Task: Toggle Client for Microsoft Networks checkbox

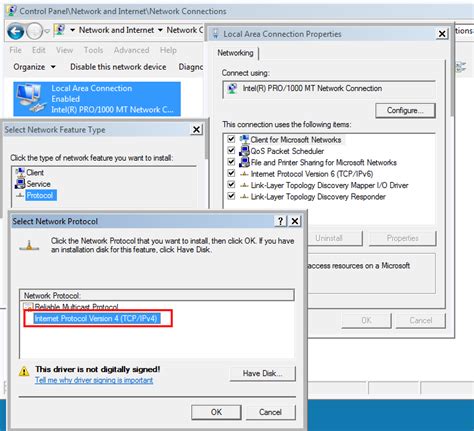Action: click(231, 139)
